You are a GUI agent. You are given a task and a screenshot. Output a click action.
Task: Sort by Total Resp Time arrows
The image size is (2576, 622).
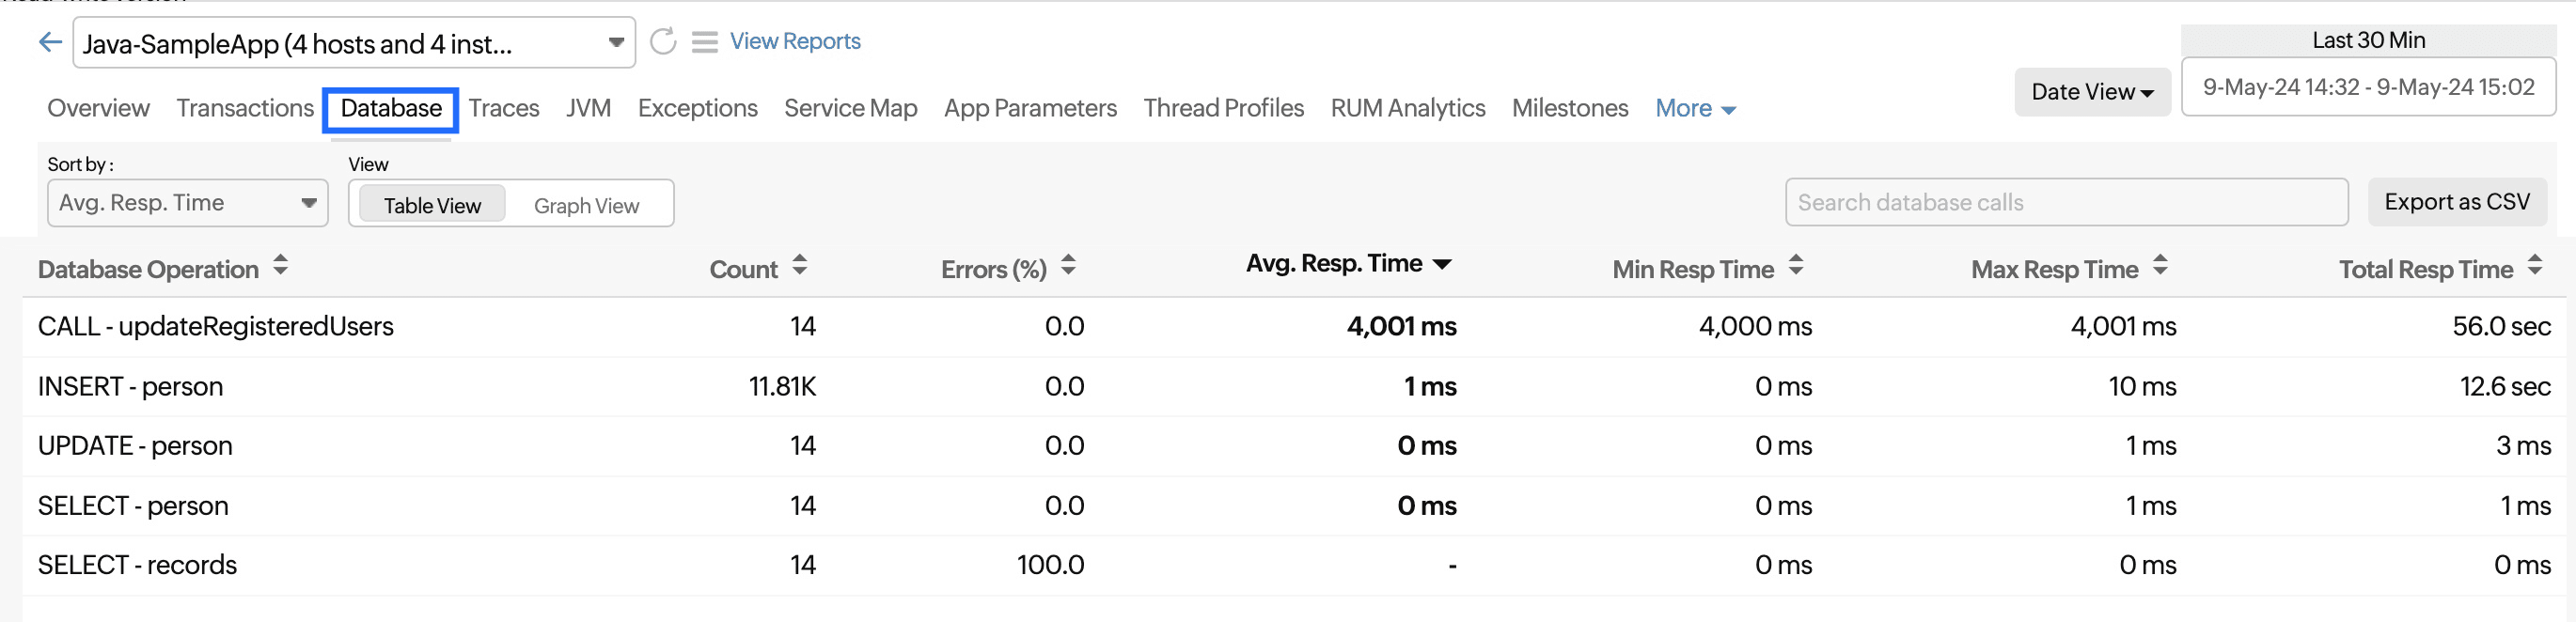pos(2534,266)
